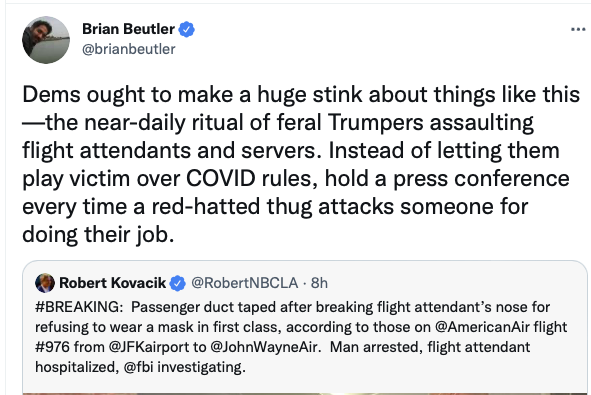Open Brian Beutler's display name link
Viewport: 591px width, 395px height.
coord(128,29)
